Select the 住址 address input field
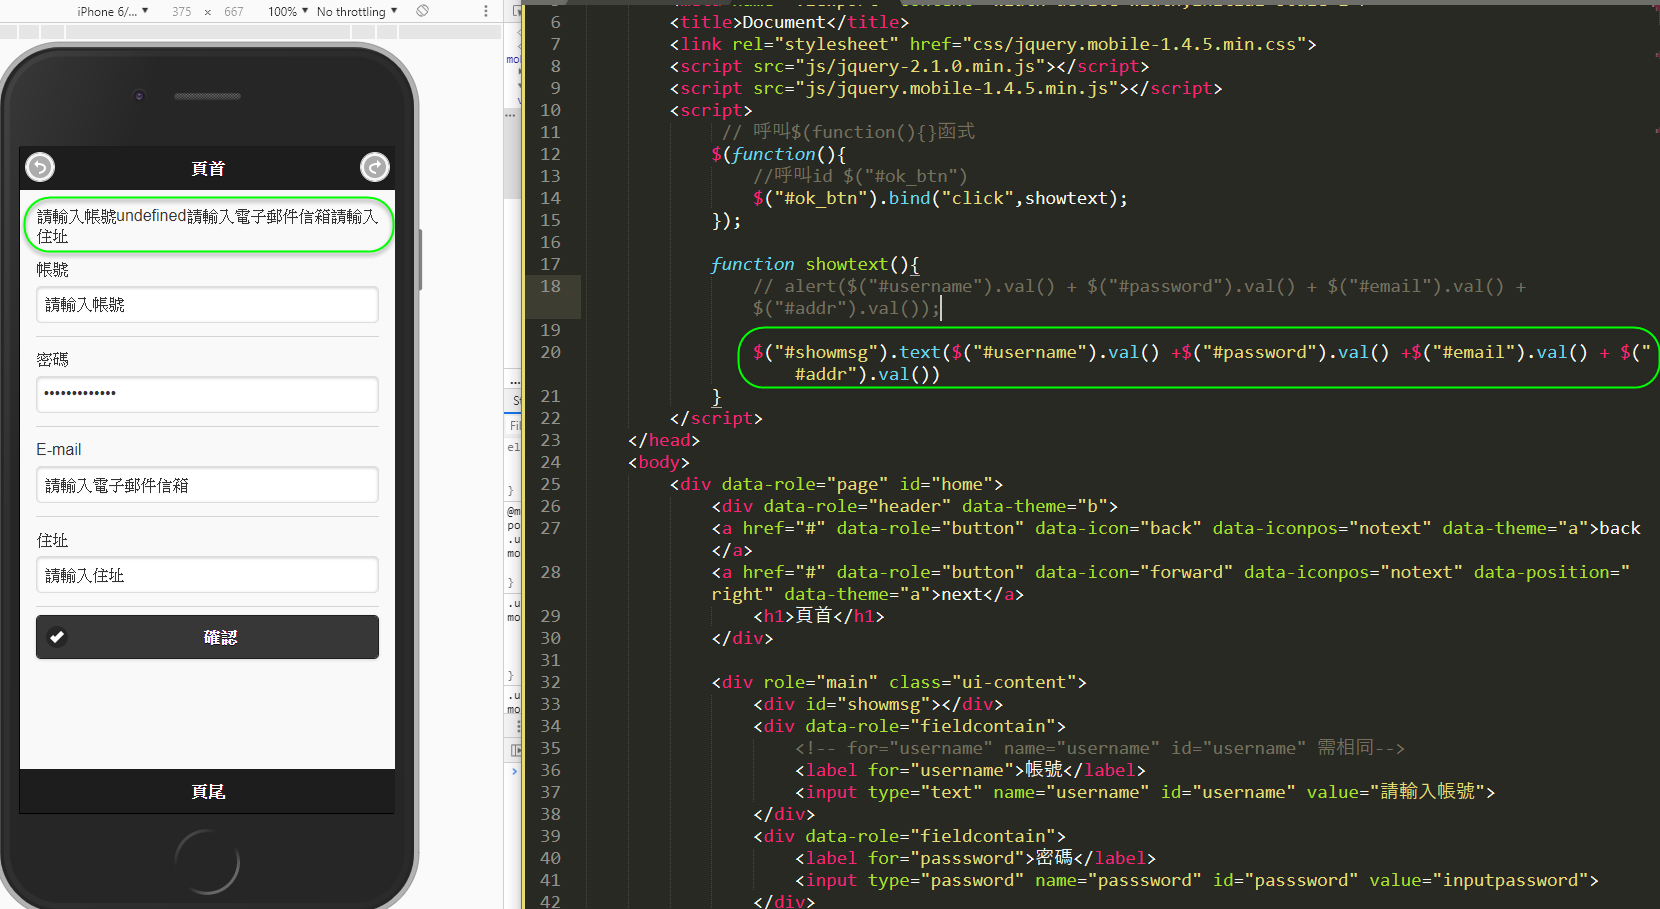 207,575
